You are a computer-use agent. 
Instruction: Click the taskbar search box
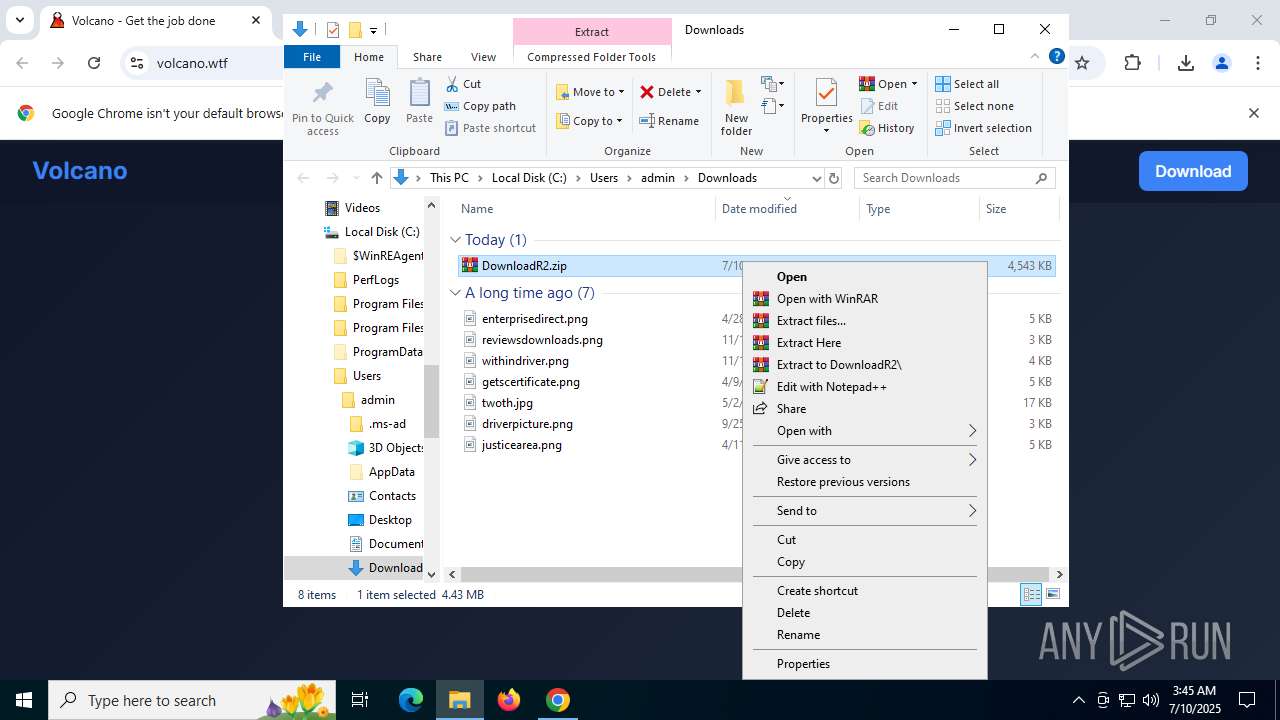(x=192, y=700)
